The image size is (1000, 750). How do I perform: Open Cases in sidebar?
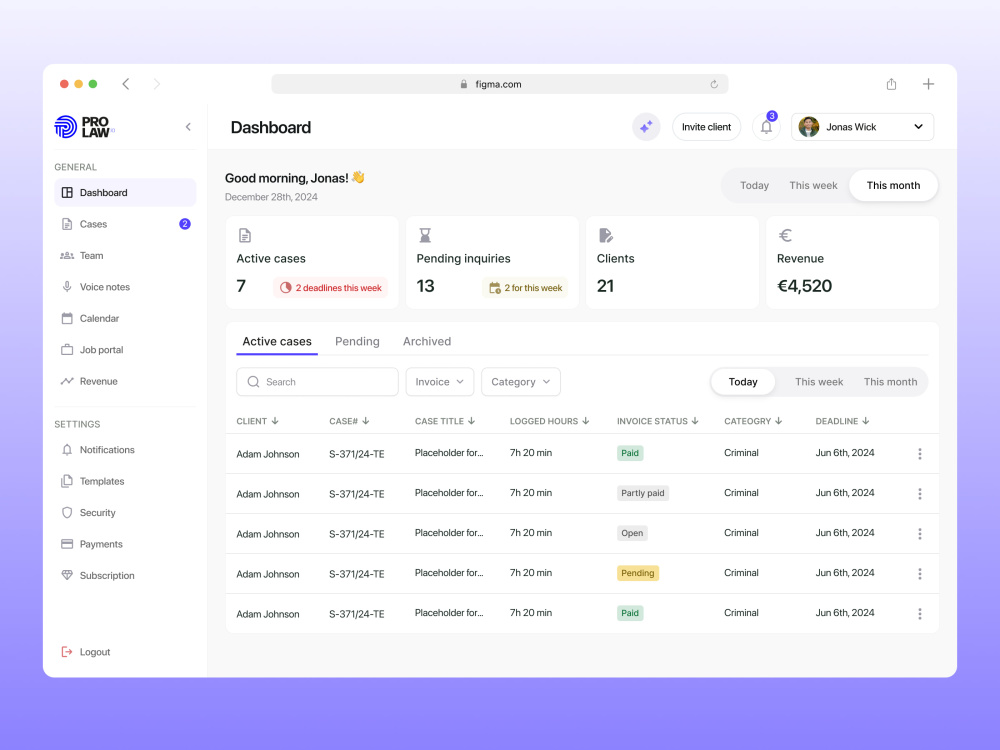pos(125,224)
